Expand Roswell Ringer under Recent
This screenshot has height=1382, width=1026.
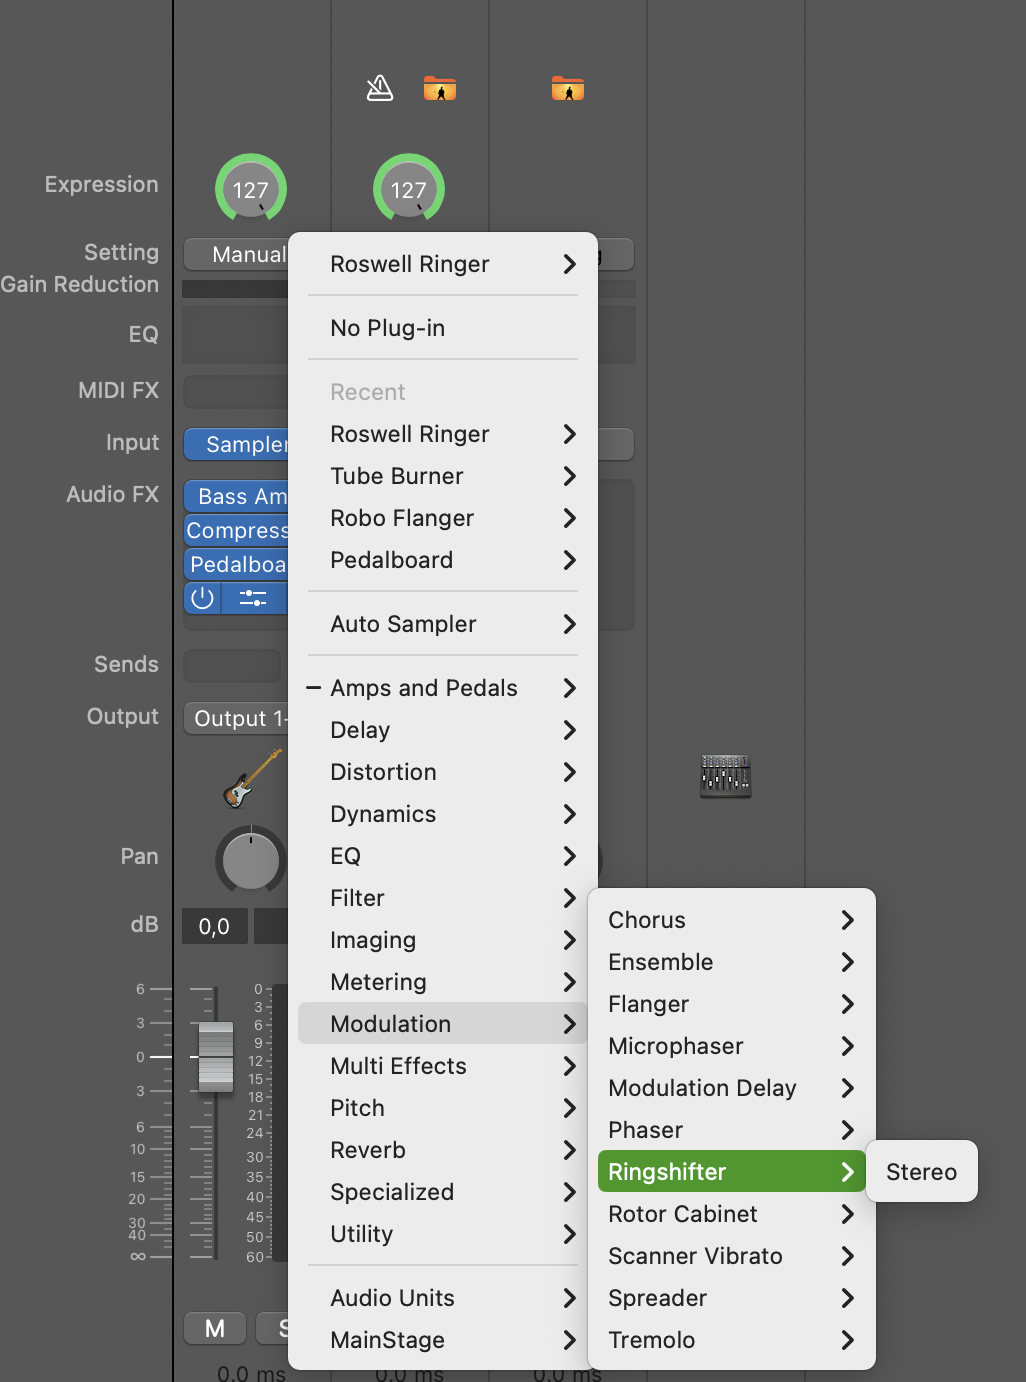(443, 434)
